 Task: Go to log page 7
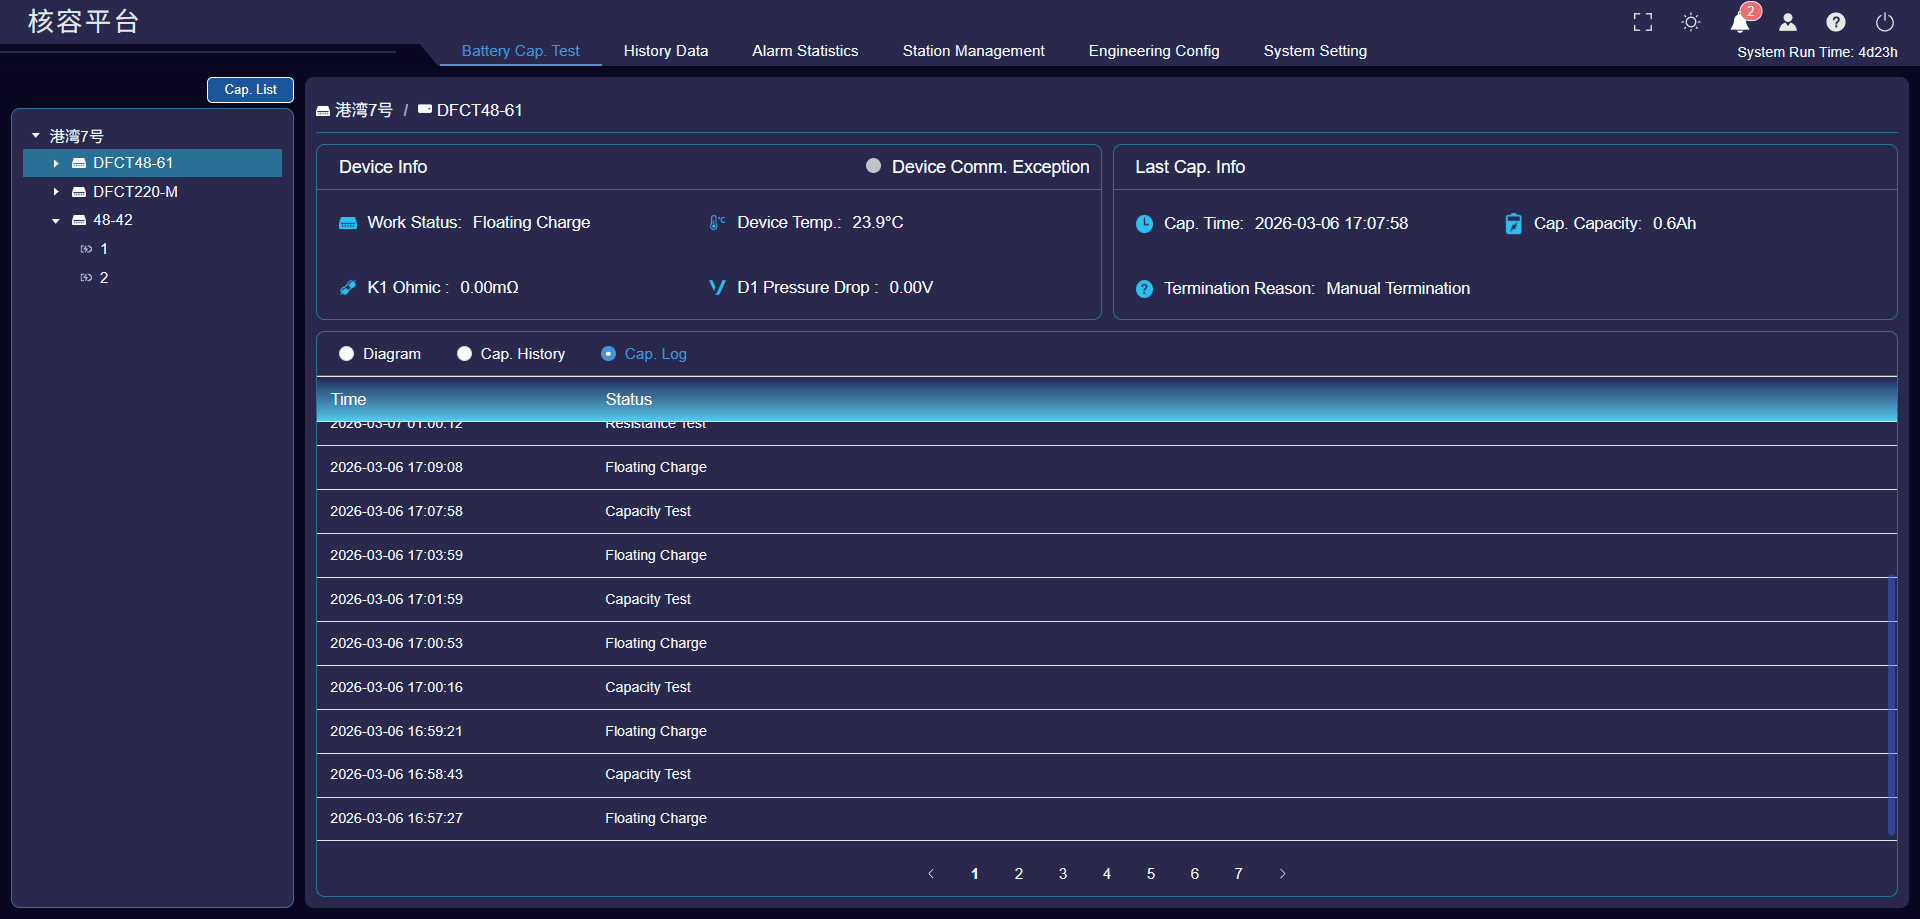click(x=1239, y=874)
